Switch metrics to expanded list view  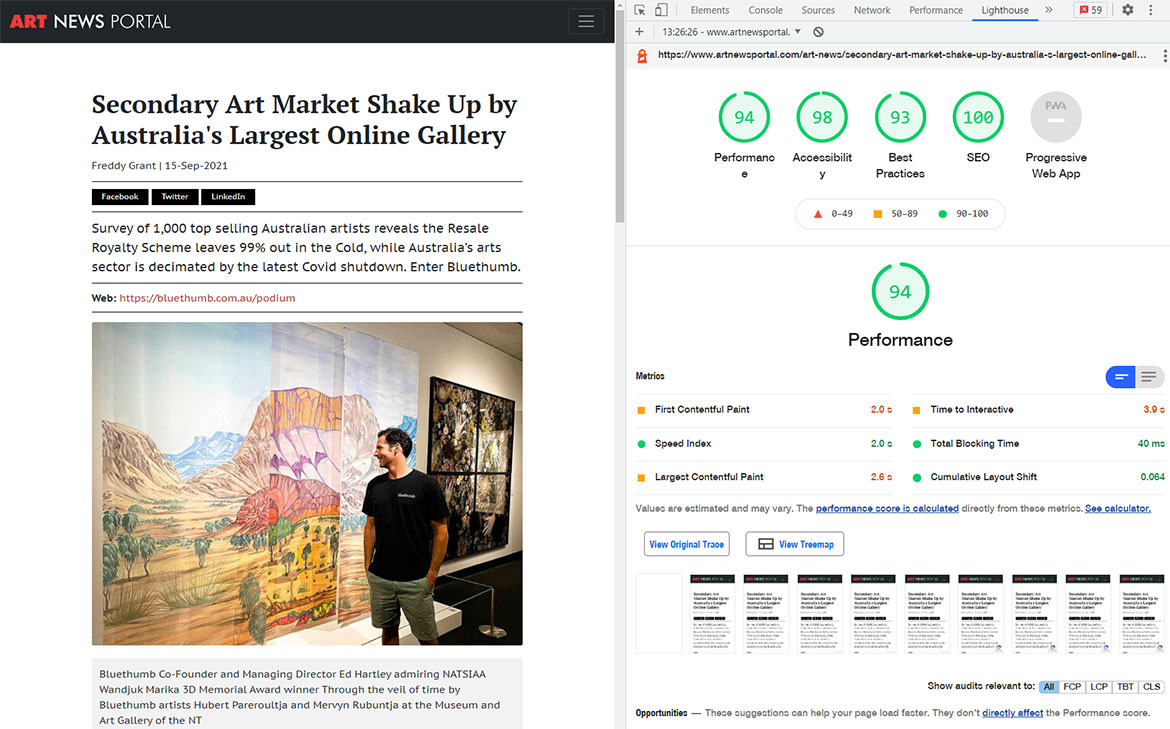(x=1149, y=377)
